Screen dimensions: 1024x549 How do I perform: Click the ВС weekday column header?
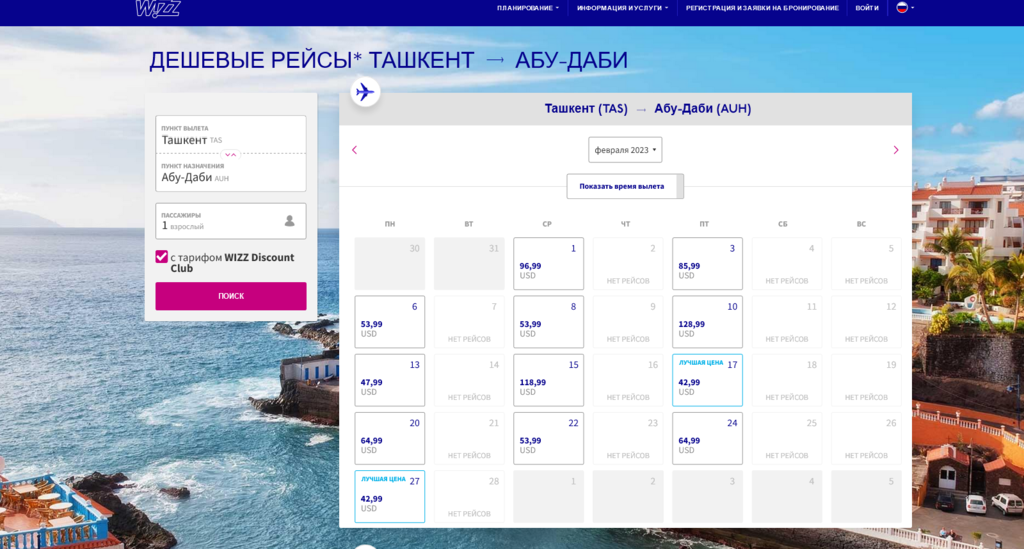(x=861, y=224)
